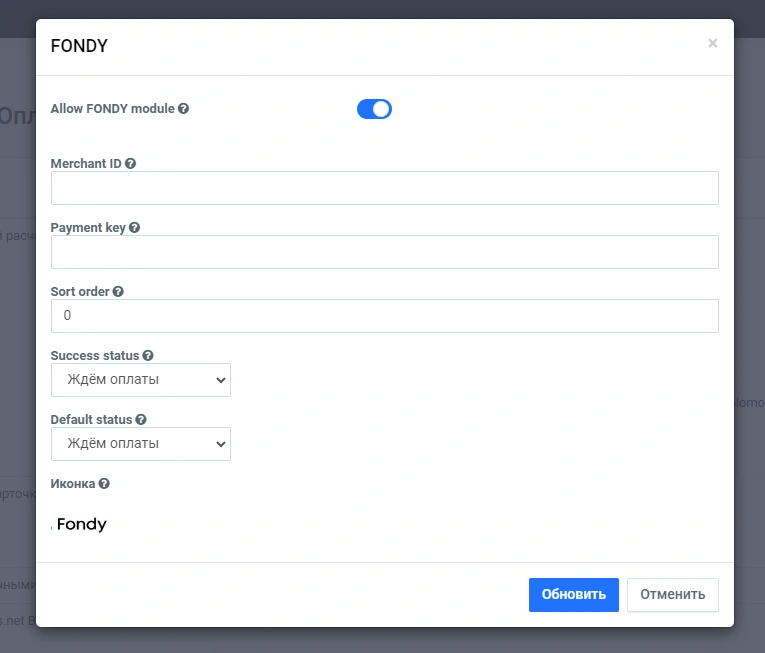The image size is (765, 653).
Task: Click the Merchant ID label text
Action: pyautogui.click(x=86, y=163)
